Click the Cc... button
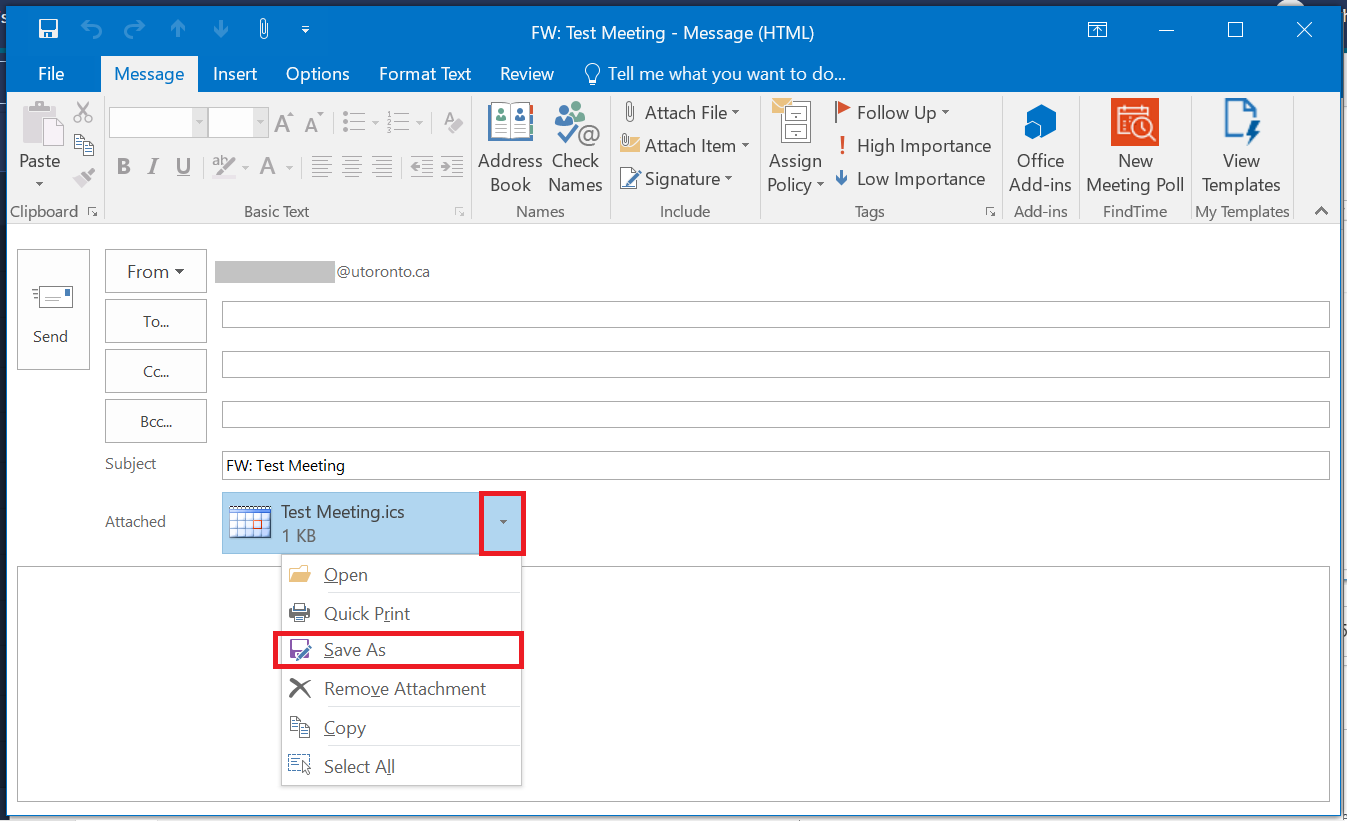 pos(156,371)
